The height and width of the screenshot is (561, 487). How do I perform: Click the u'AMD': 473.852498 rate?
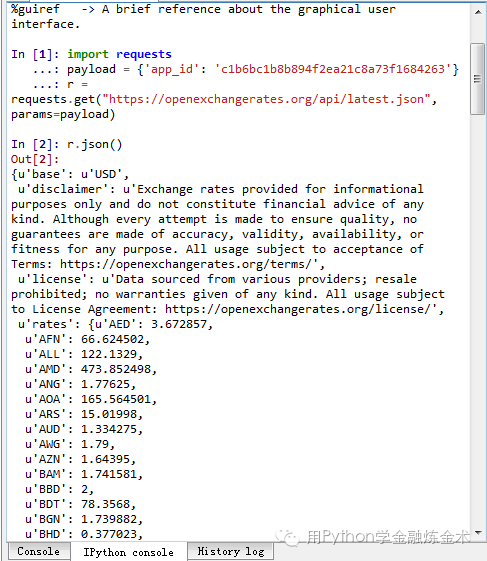click(x=91, y=369)
